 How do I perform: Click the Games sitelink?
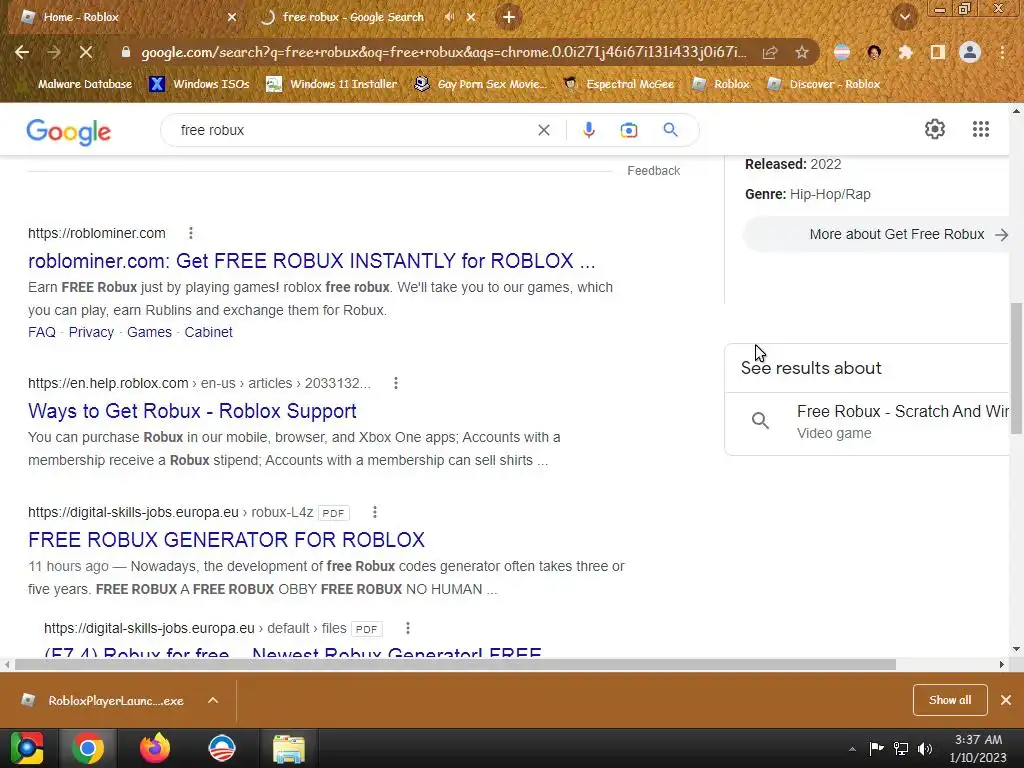click(x=149, y=332)
